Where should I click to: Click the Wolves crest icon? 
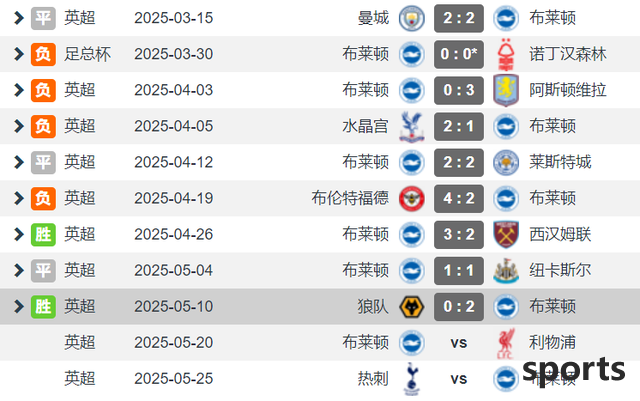411,307
